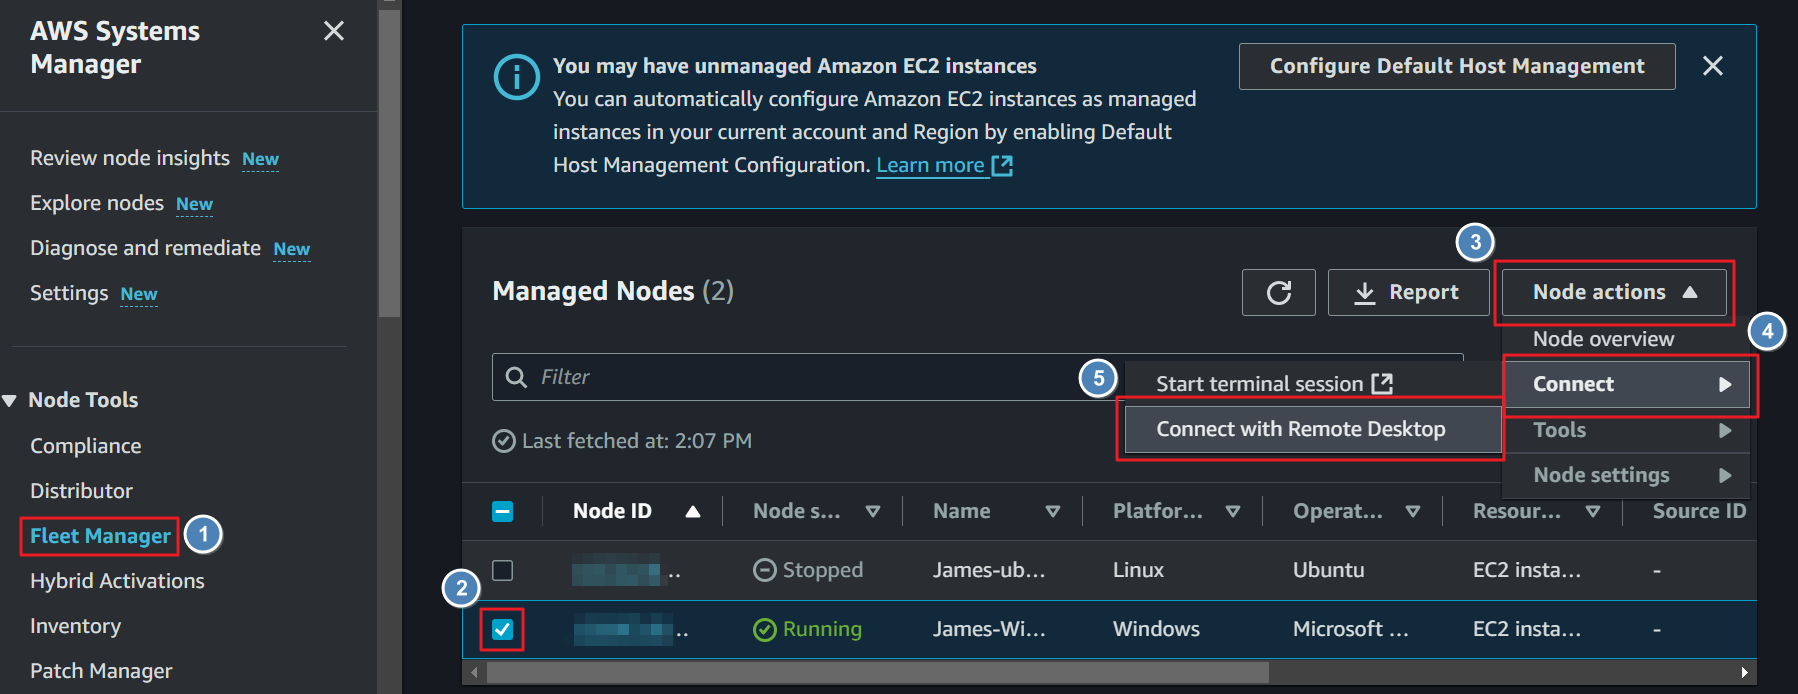Open the Resour... column sort dropdown
1798x694 pixels.
(1593, 511)
